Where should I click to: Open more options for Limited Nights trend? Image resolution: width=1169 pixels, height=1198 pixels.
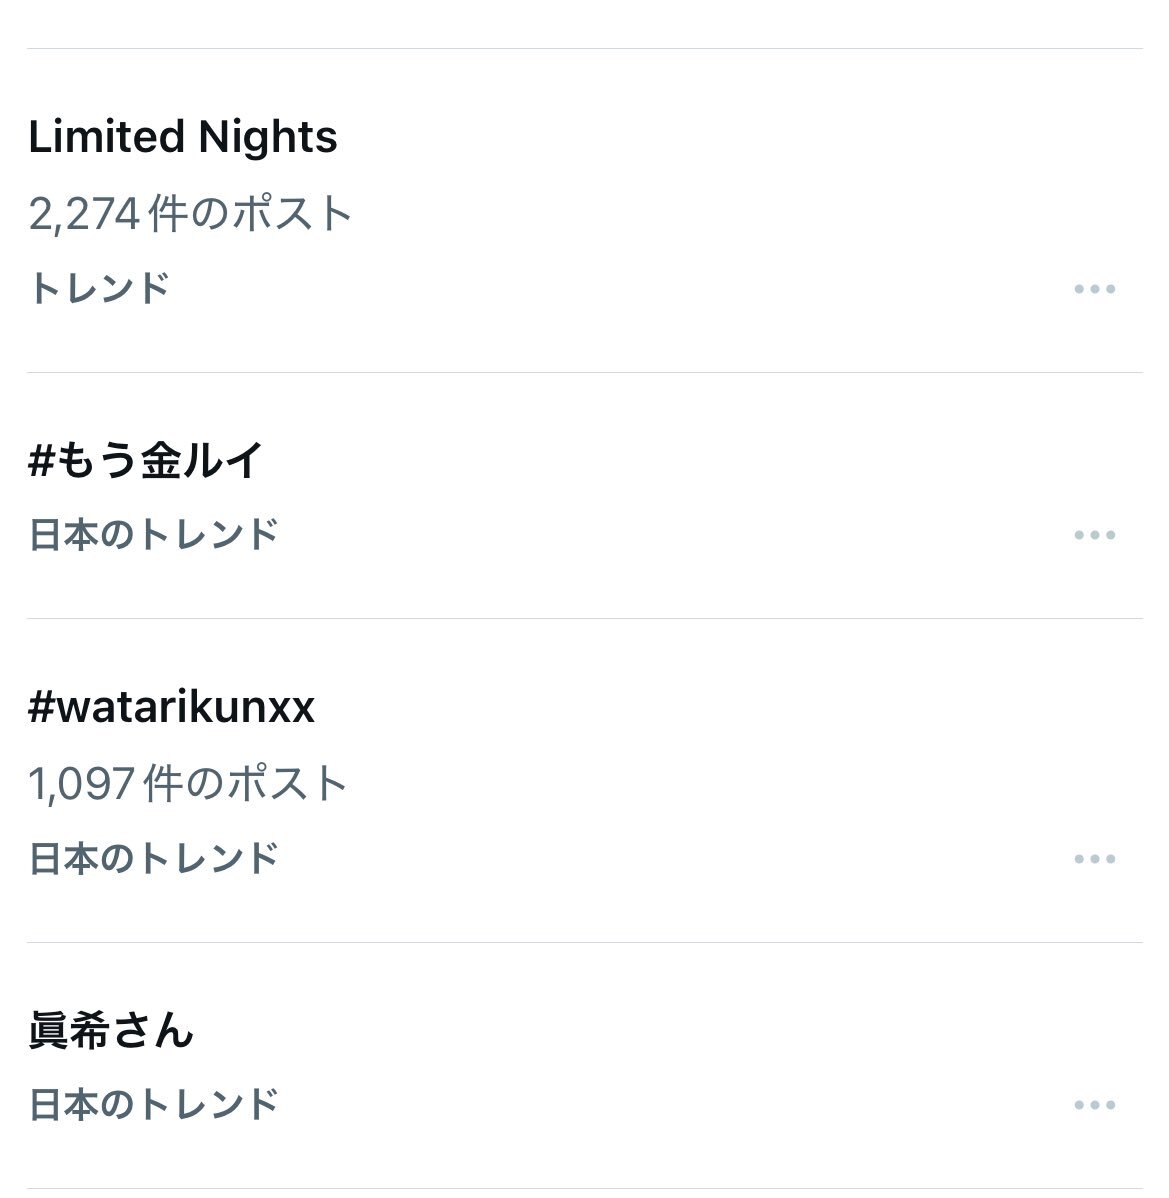click(1094, 289)
